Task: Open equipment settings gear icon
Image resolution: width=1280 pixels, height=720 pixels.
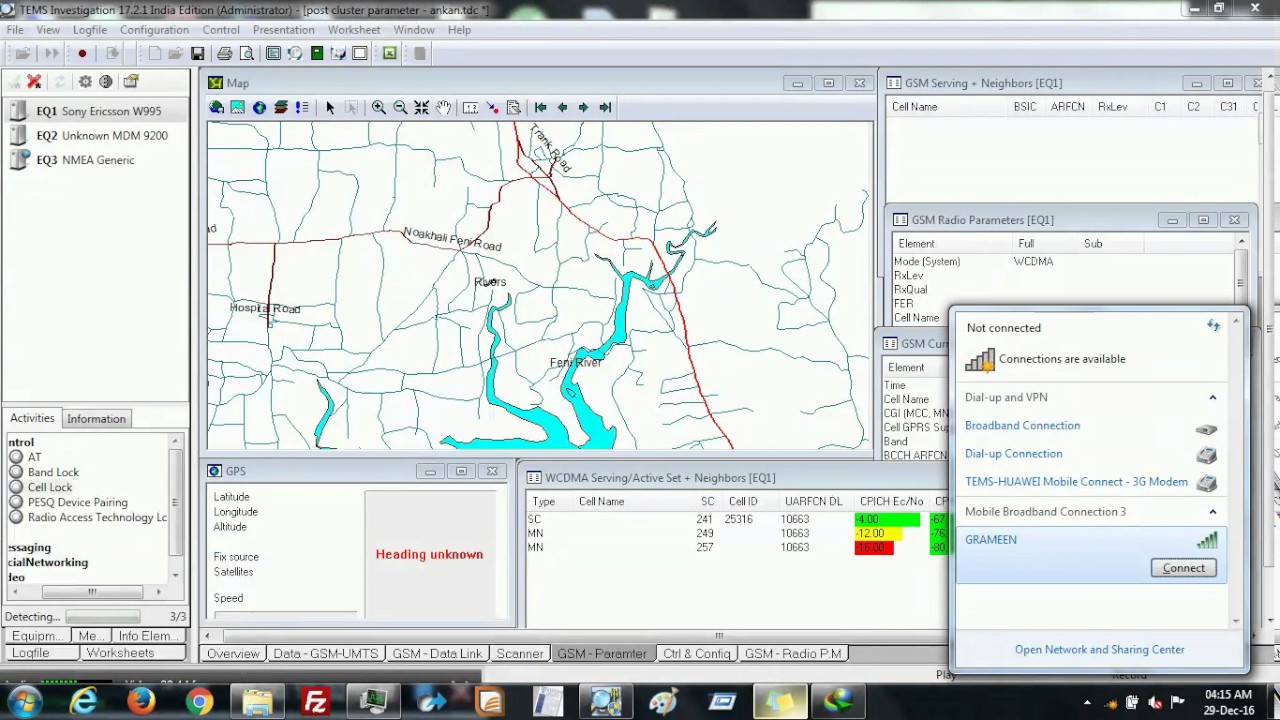Action: 85,82
